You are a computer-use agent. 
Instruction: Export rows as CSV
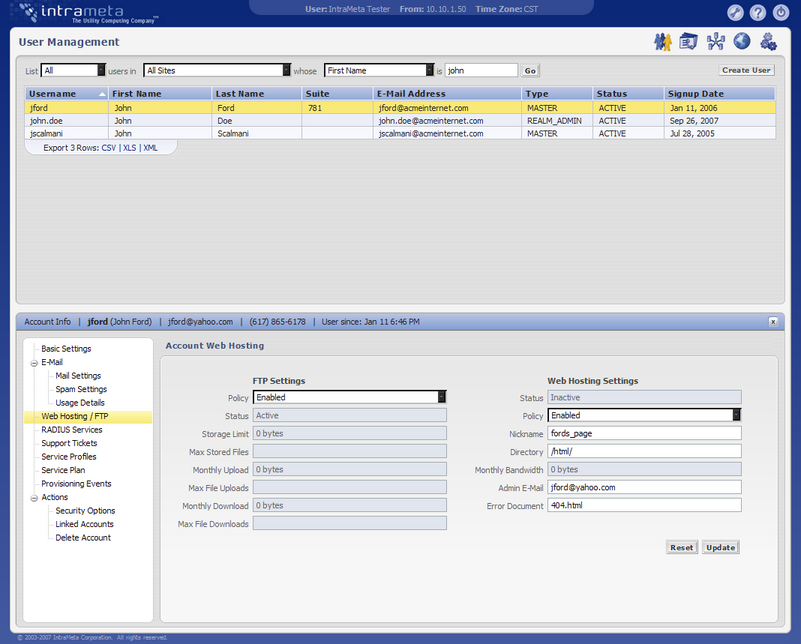(x=109, y=148)
